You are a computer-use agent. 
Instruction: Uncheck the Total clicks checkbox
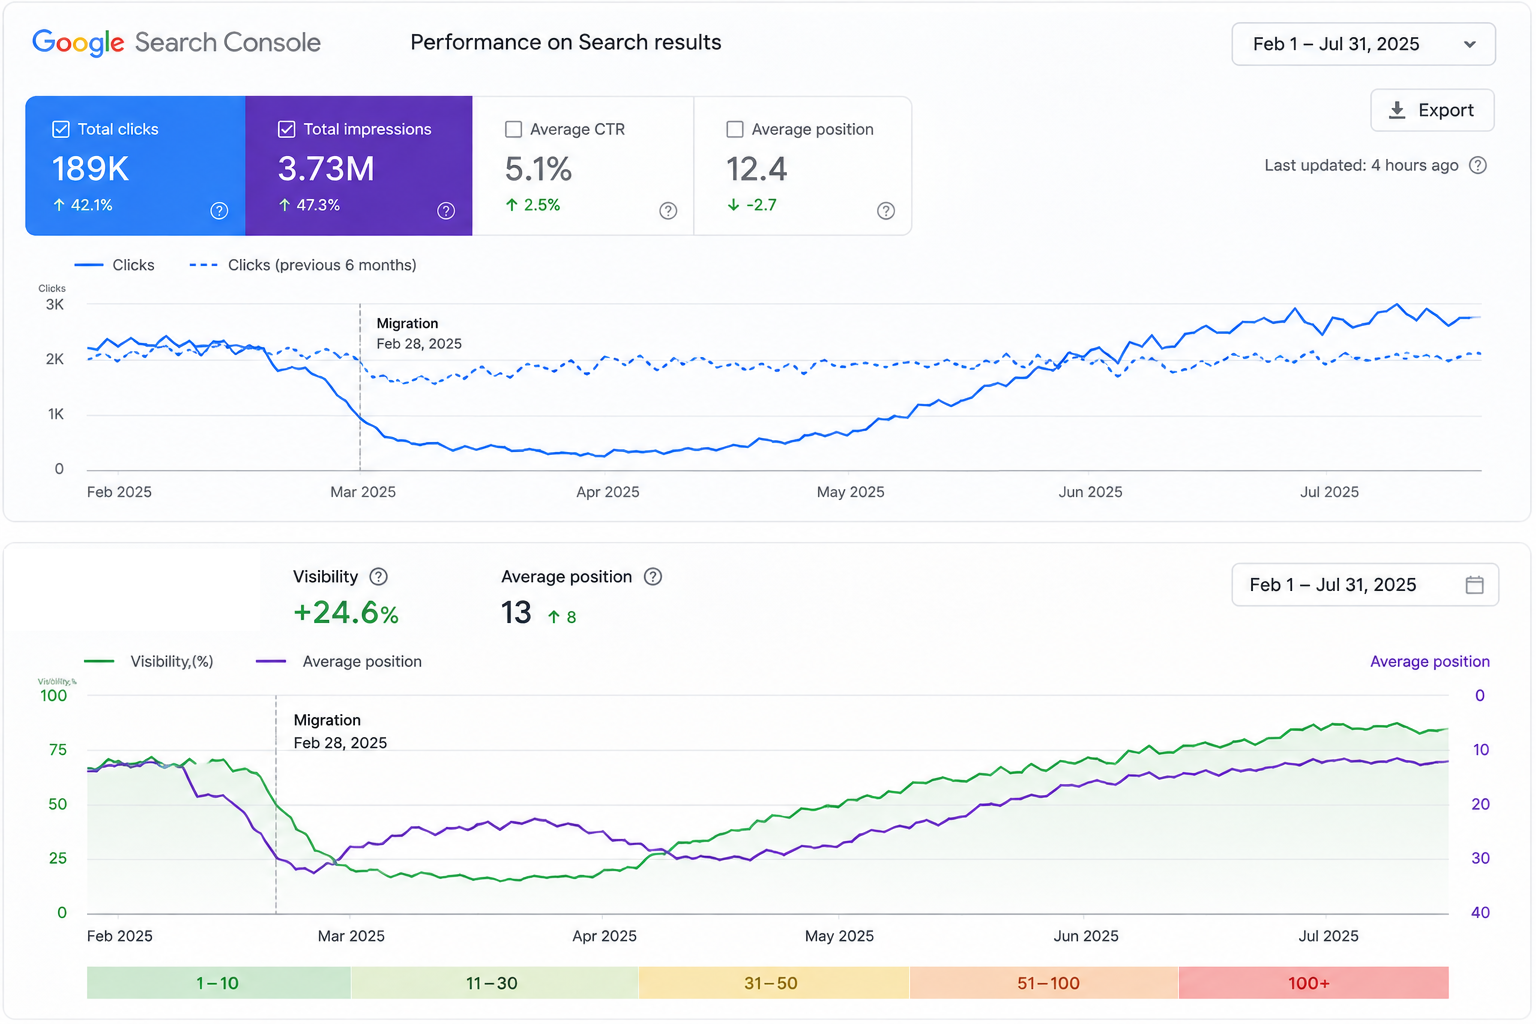coord(61,129)
